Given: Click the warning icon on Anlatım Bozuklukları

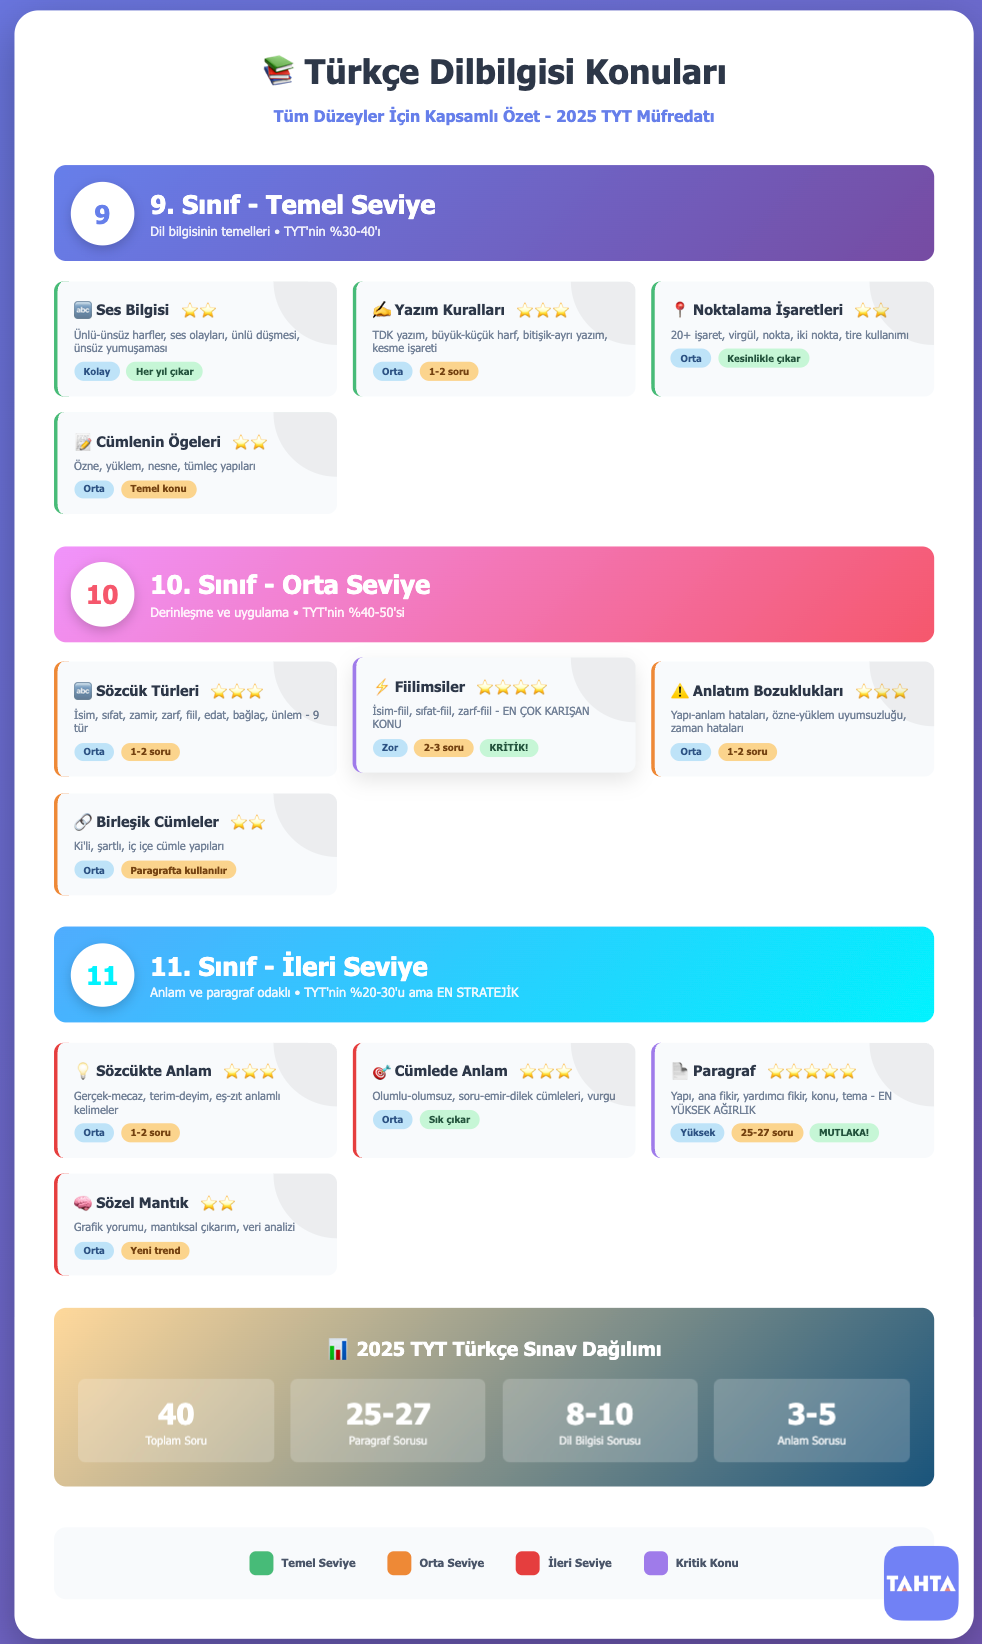Looking at the screenshot, I should coord(680,691).
